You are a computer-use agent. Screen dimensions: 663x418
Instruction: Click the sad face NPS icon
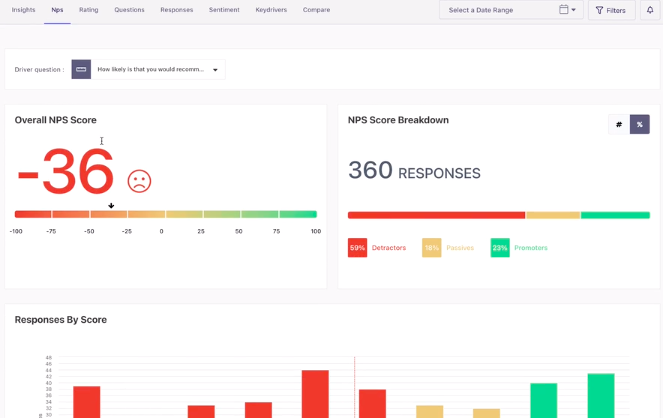[x=139, y=181]
